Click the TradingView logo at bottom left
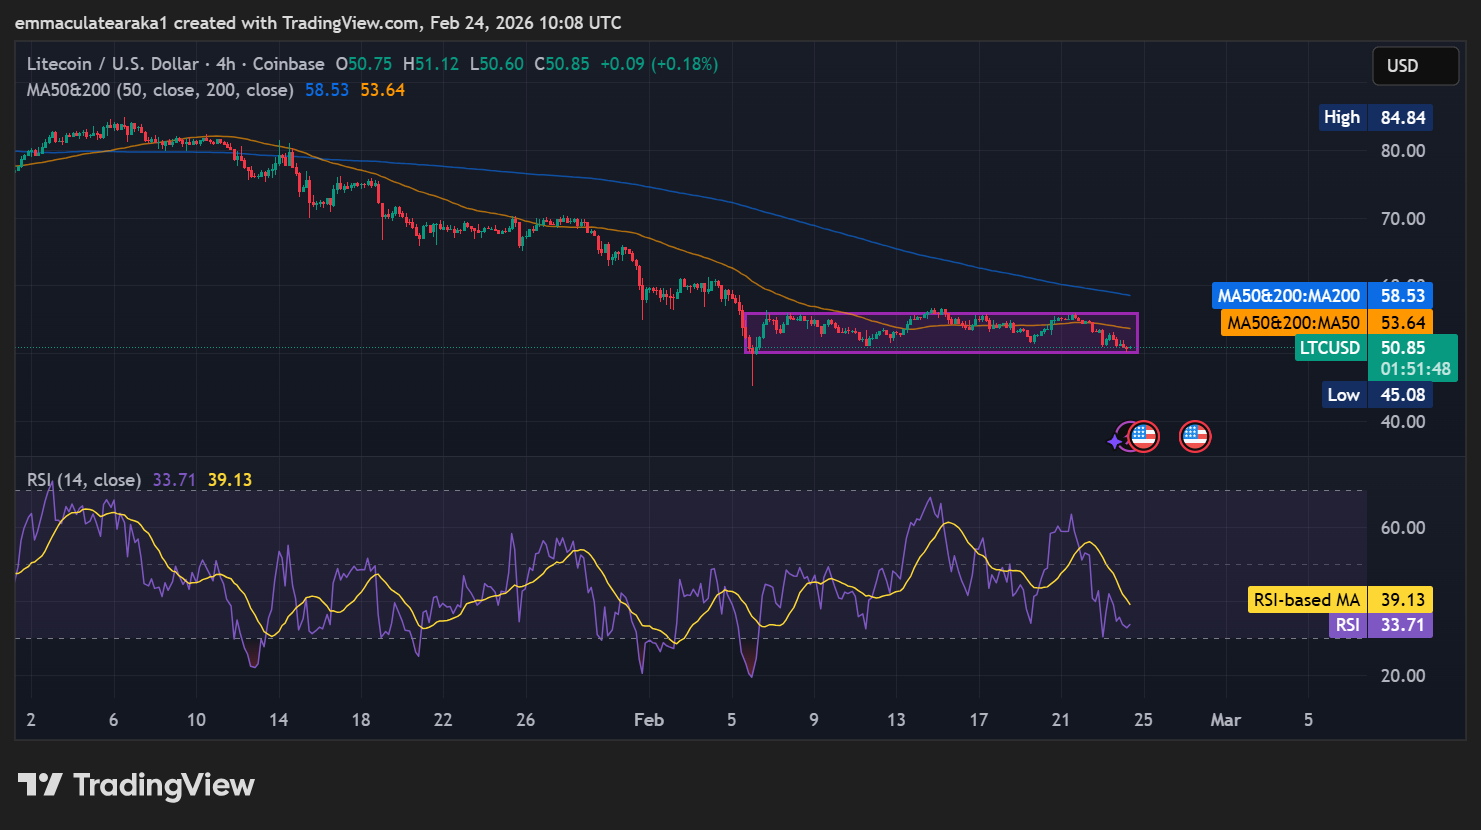Viewport: 1481px width, 830px height. (x=136, y=785)
